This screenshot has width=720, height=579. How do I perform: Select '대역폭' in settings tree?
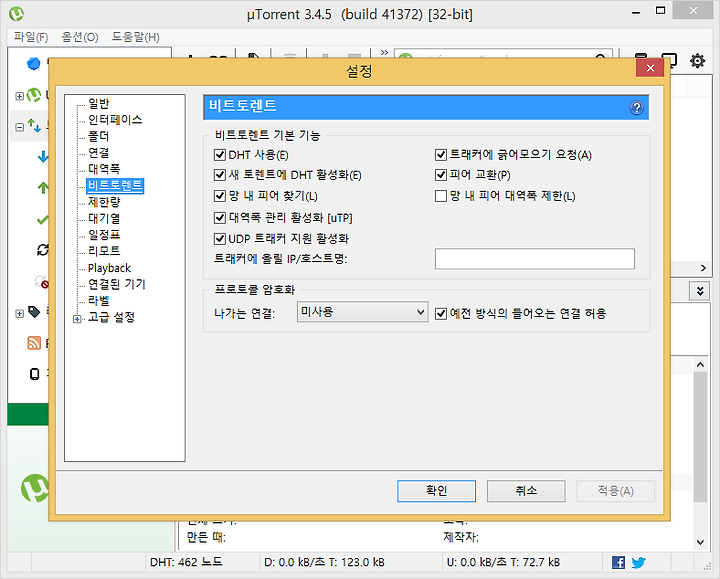[104, 169]
